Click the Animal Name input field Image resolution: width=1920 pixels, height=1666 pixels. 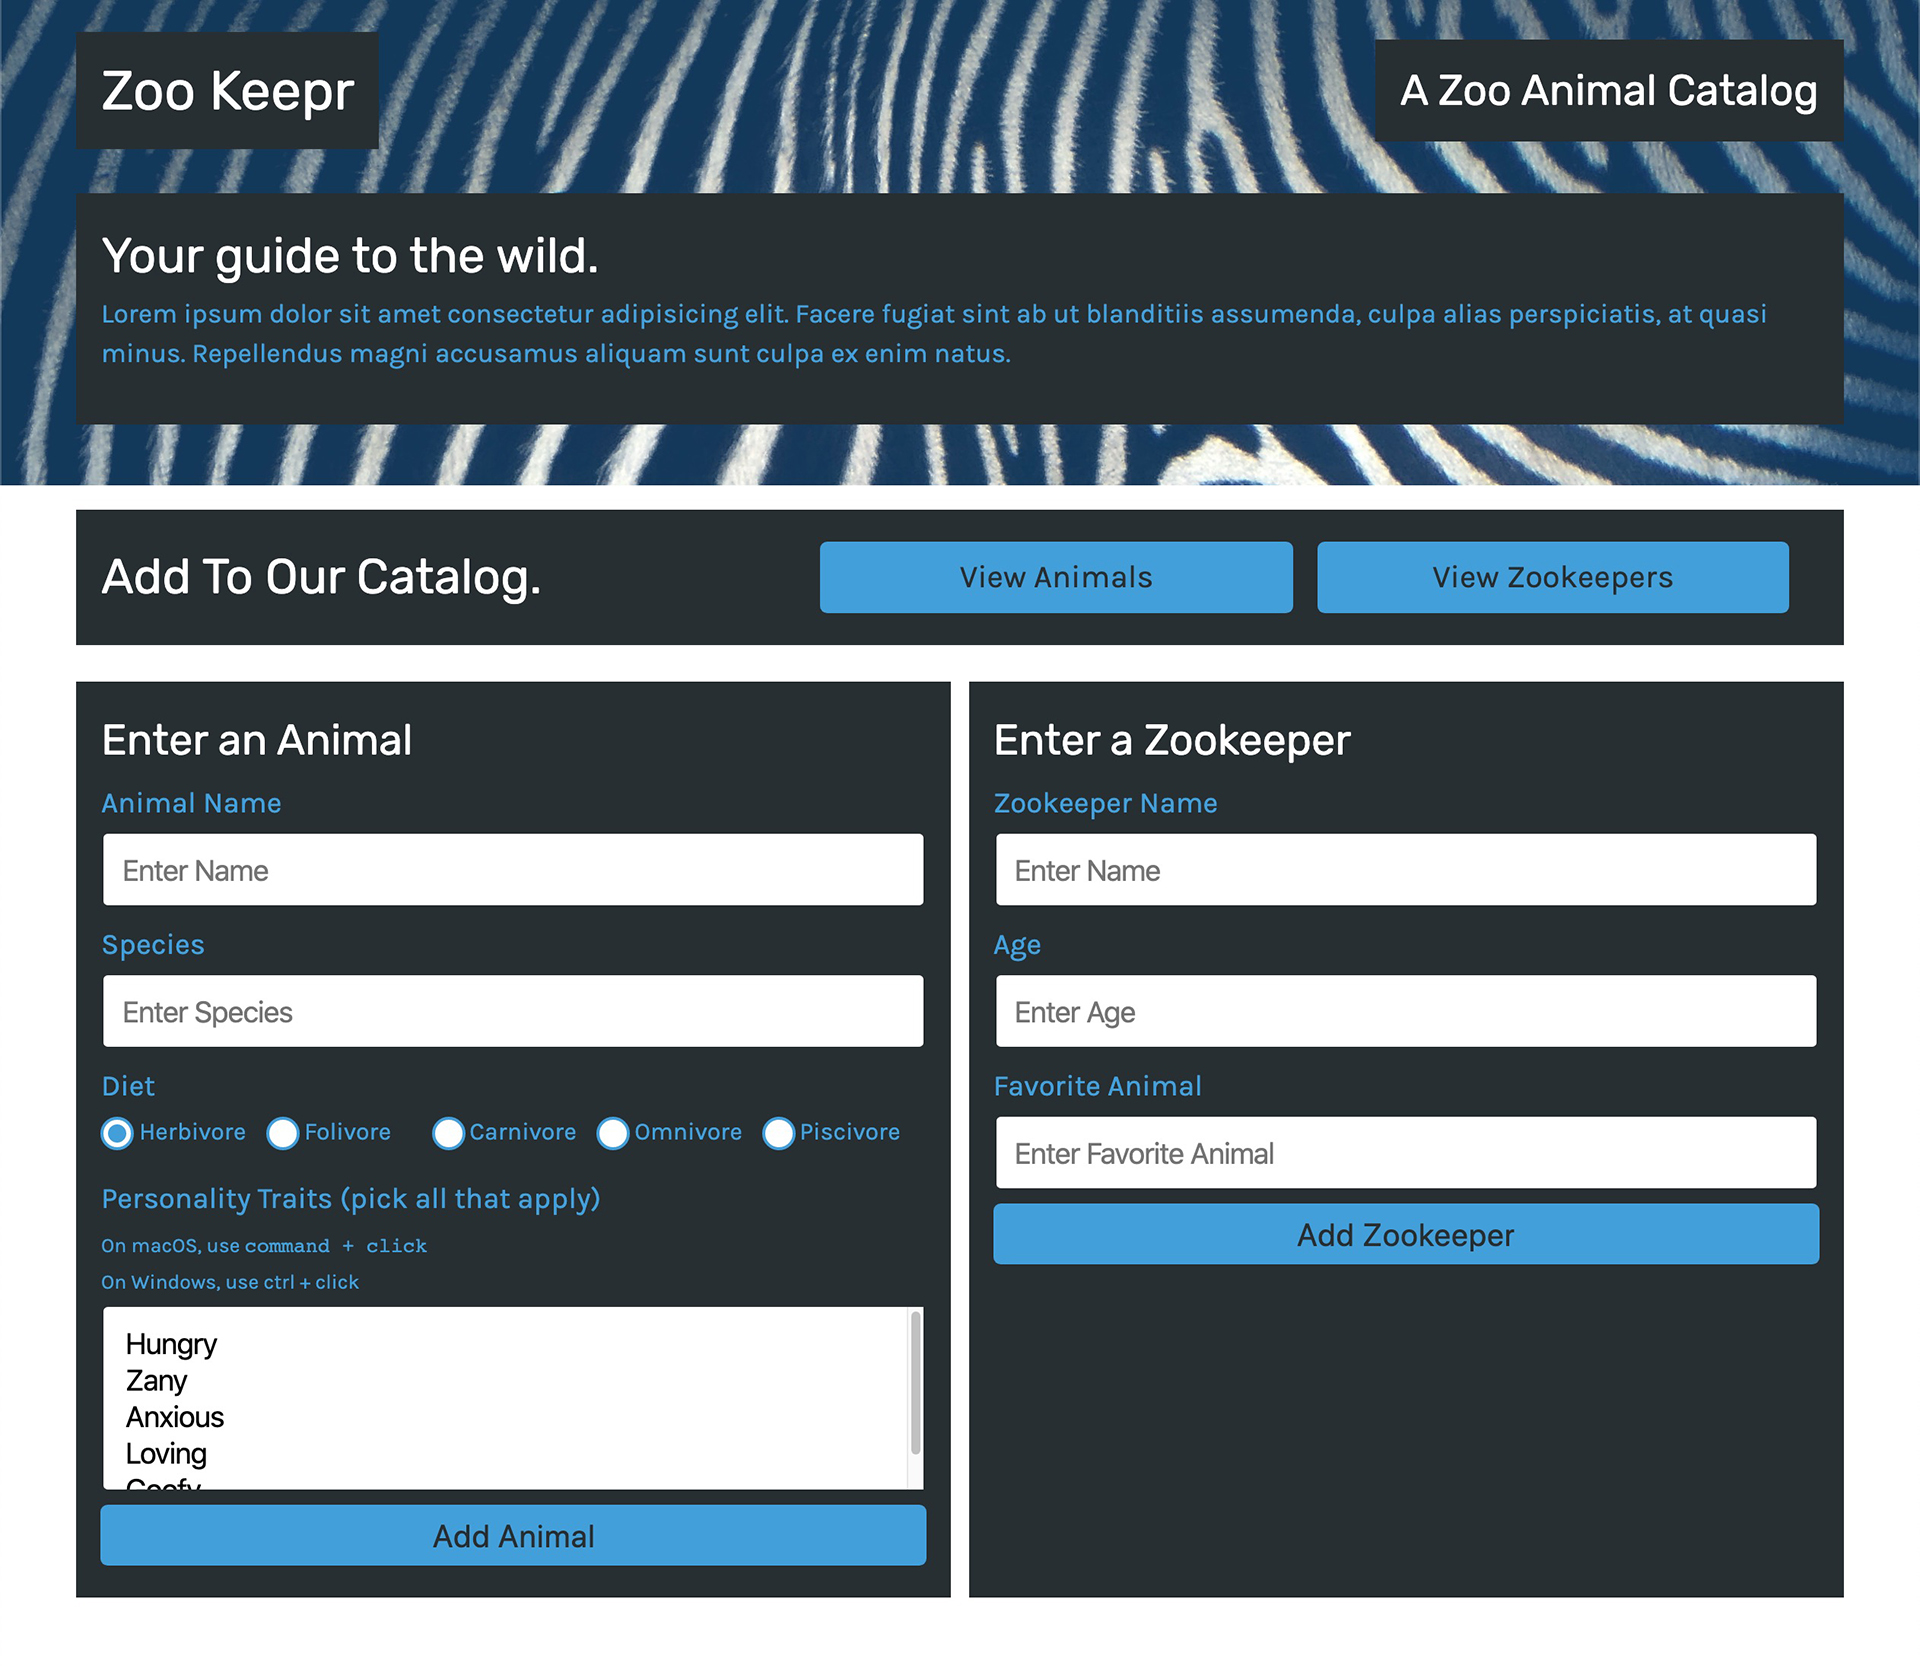(512, 869)
